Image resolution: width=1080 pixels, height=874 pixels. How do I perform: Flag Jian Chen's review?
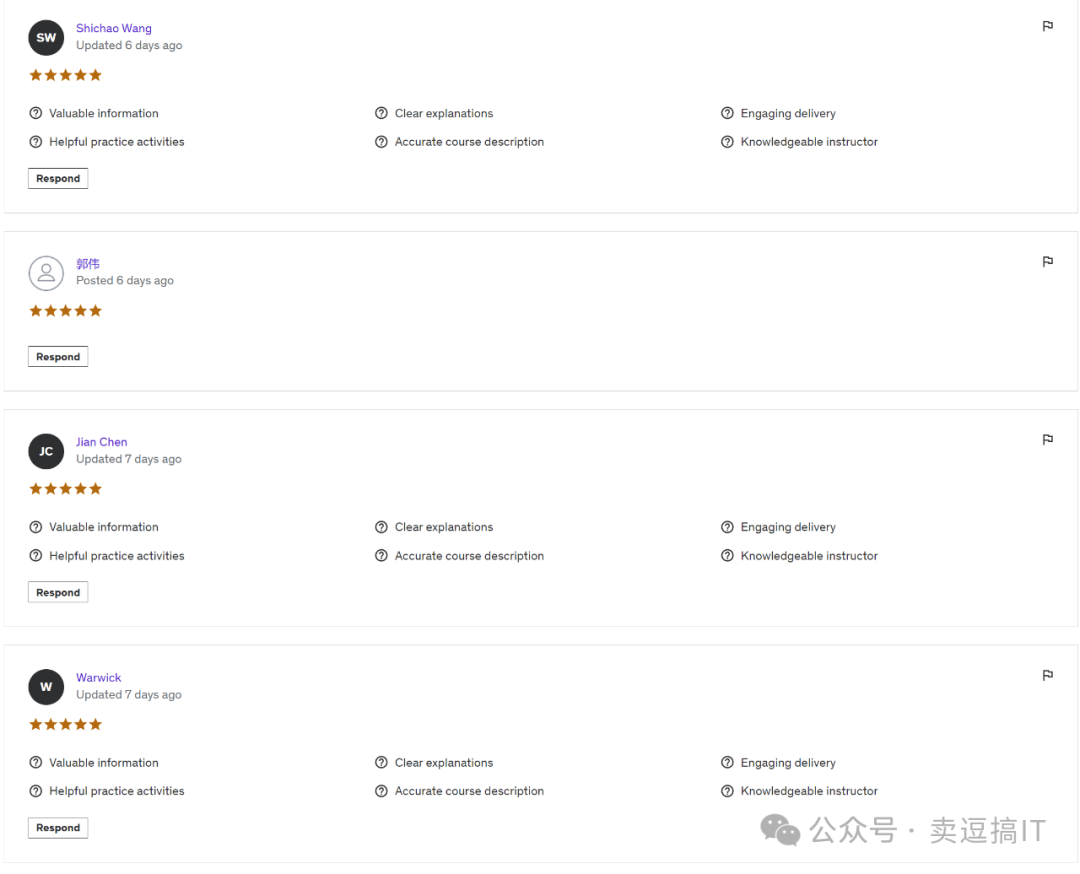(1048, 439)
